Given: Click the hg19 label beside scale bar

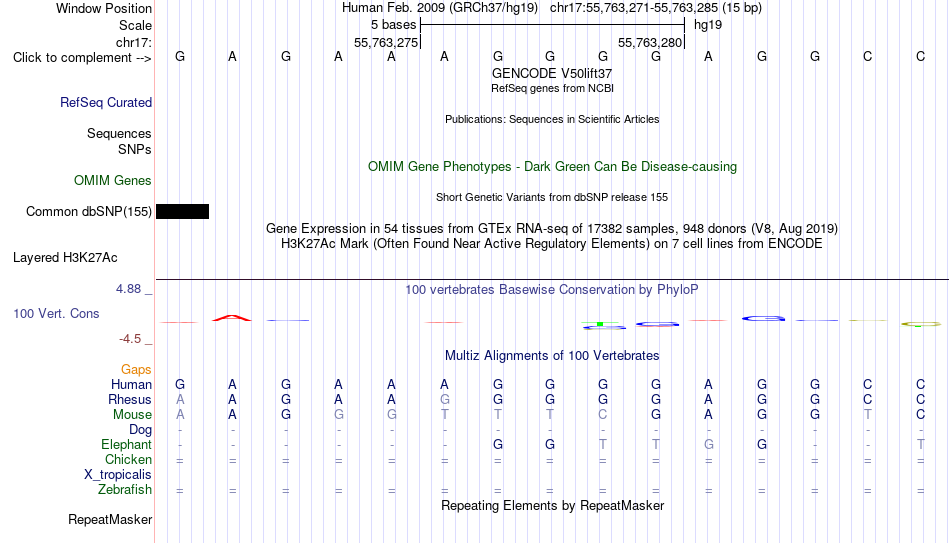Looking at the screenshot, I should point(708,25).
